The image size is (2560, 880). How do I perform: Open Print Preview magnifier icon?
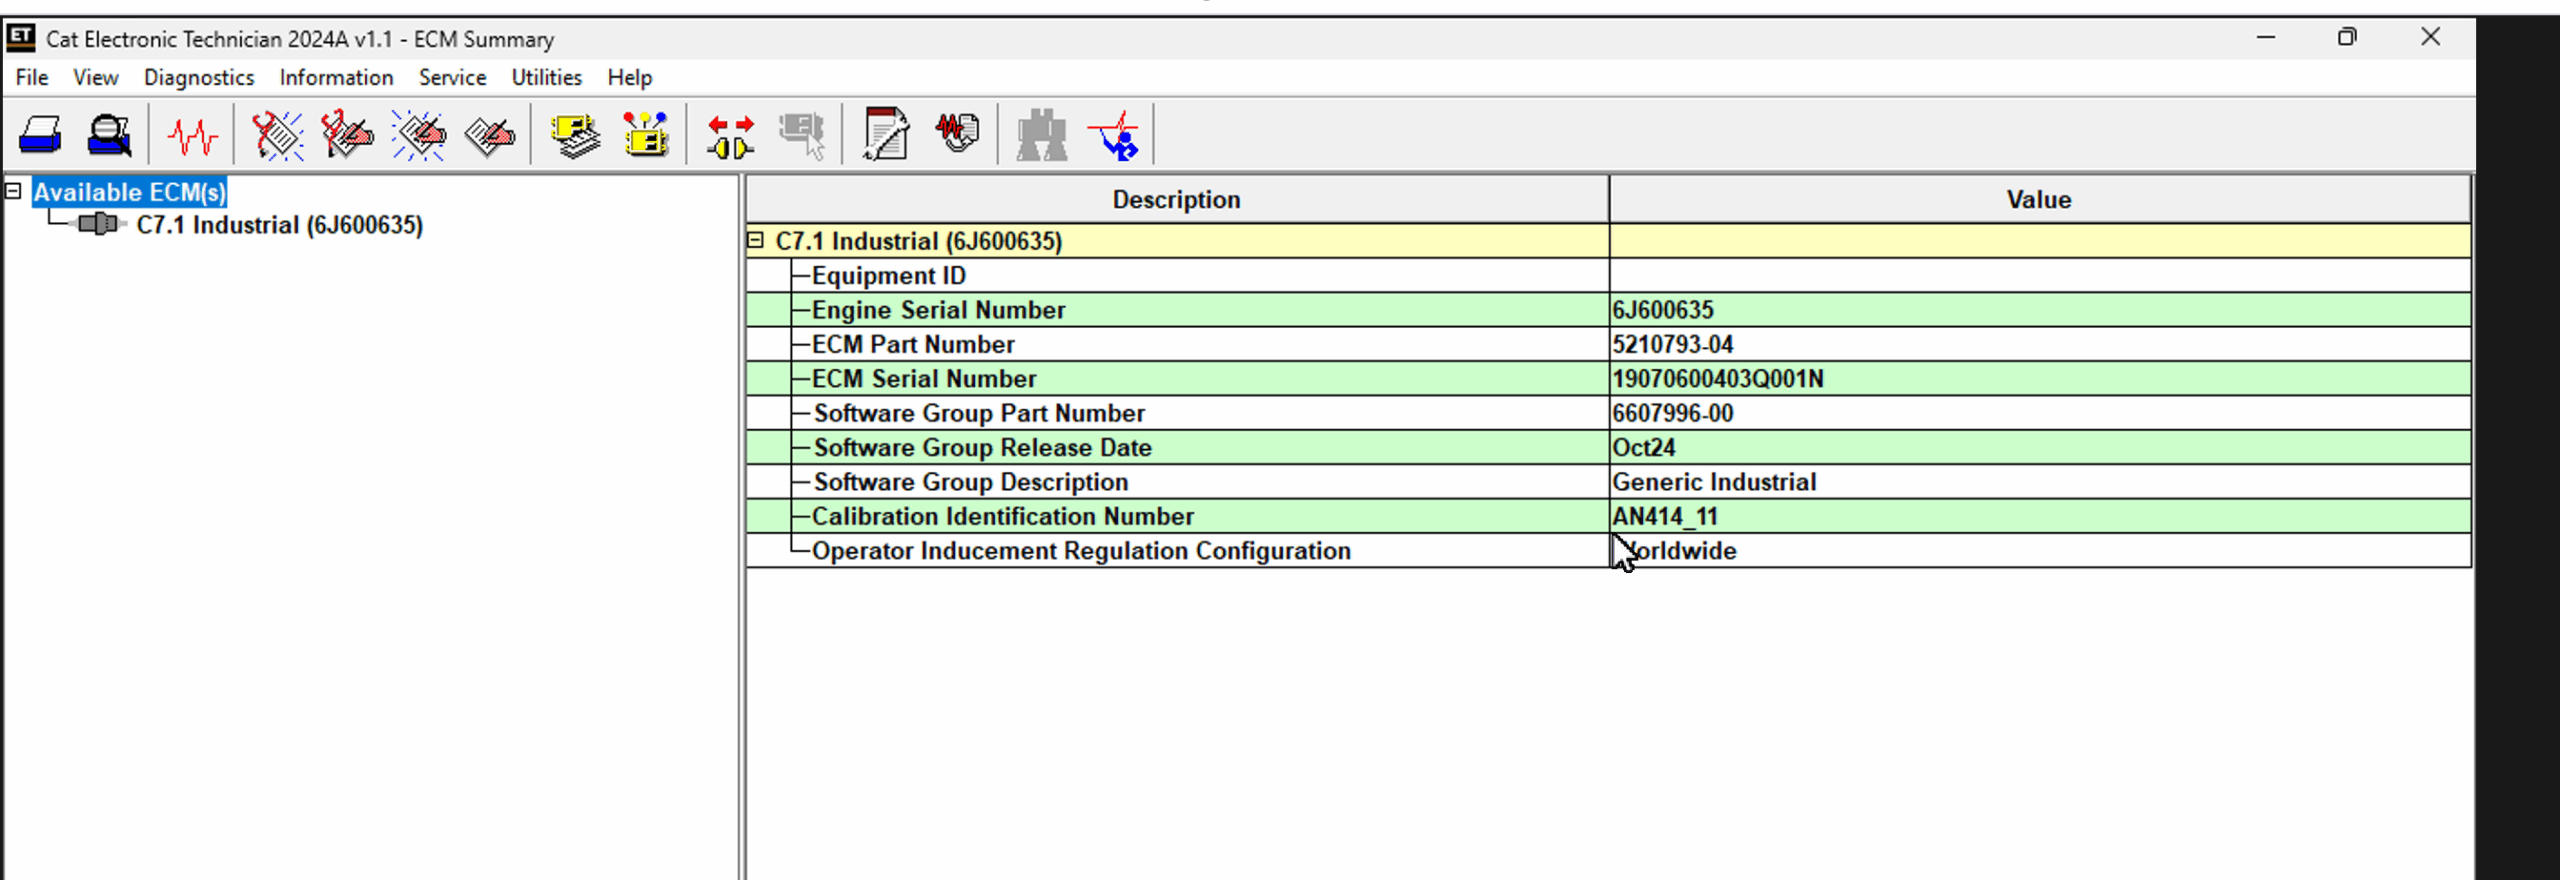click(109, 135)
